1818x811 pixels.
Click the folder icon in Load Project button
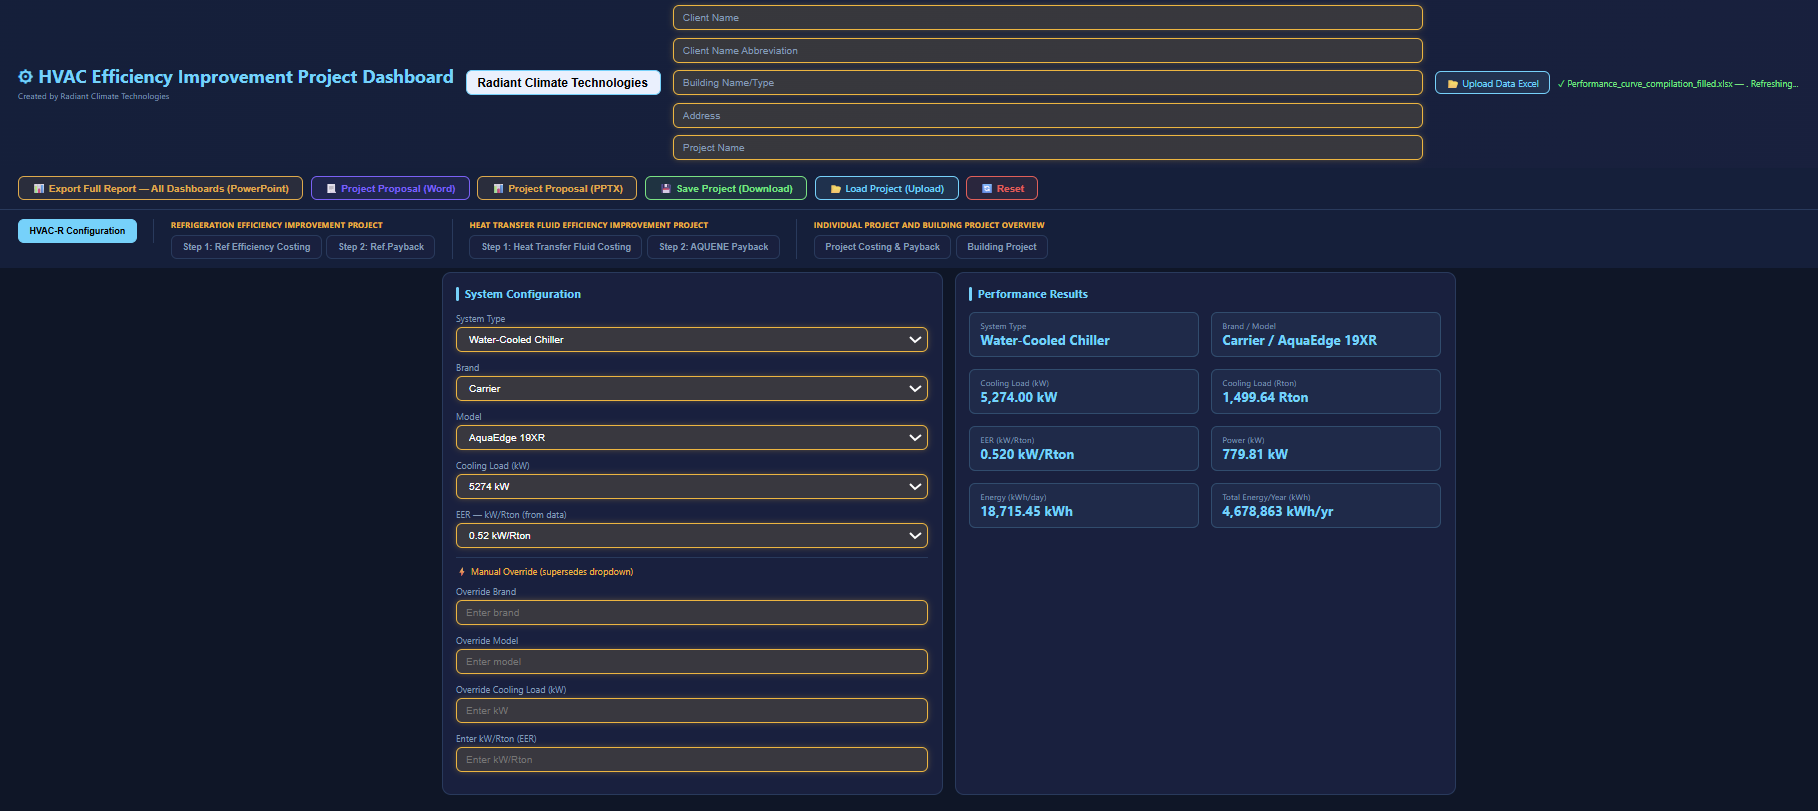[x=836, y=189]
